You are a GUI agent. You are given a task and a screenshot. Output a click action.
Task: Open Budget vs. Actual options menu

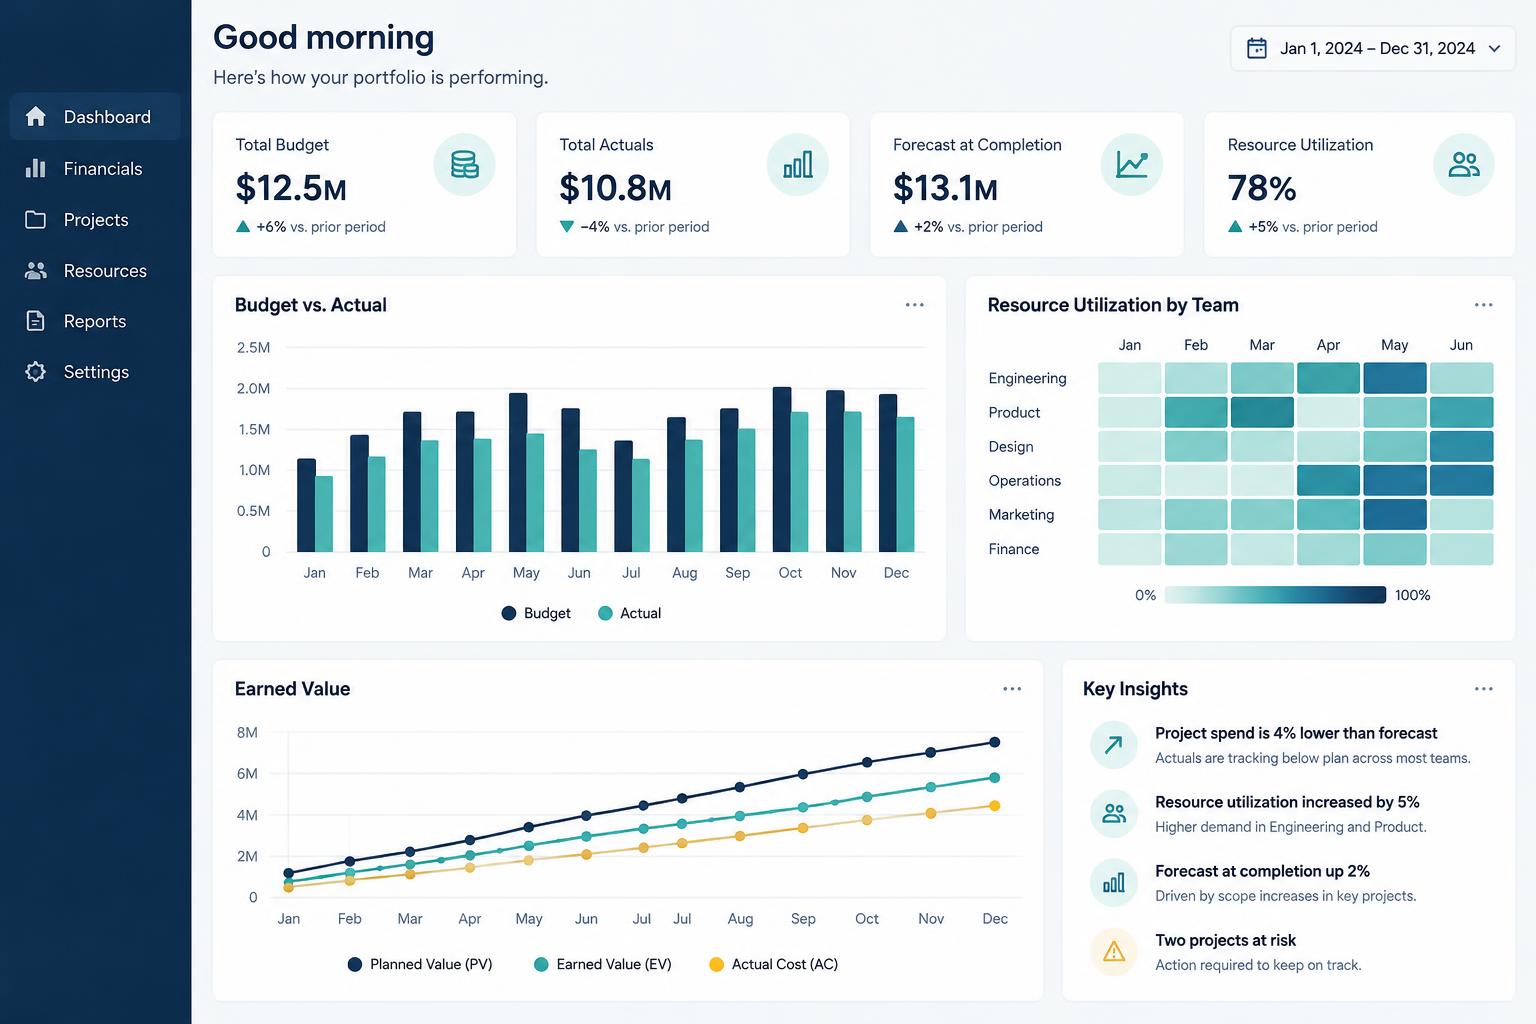pyautogui.click(x=915, y=305)
